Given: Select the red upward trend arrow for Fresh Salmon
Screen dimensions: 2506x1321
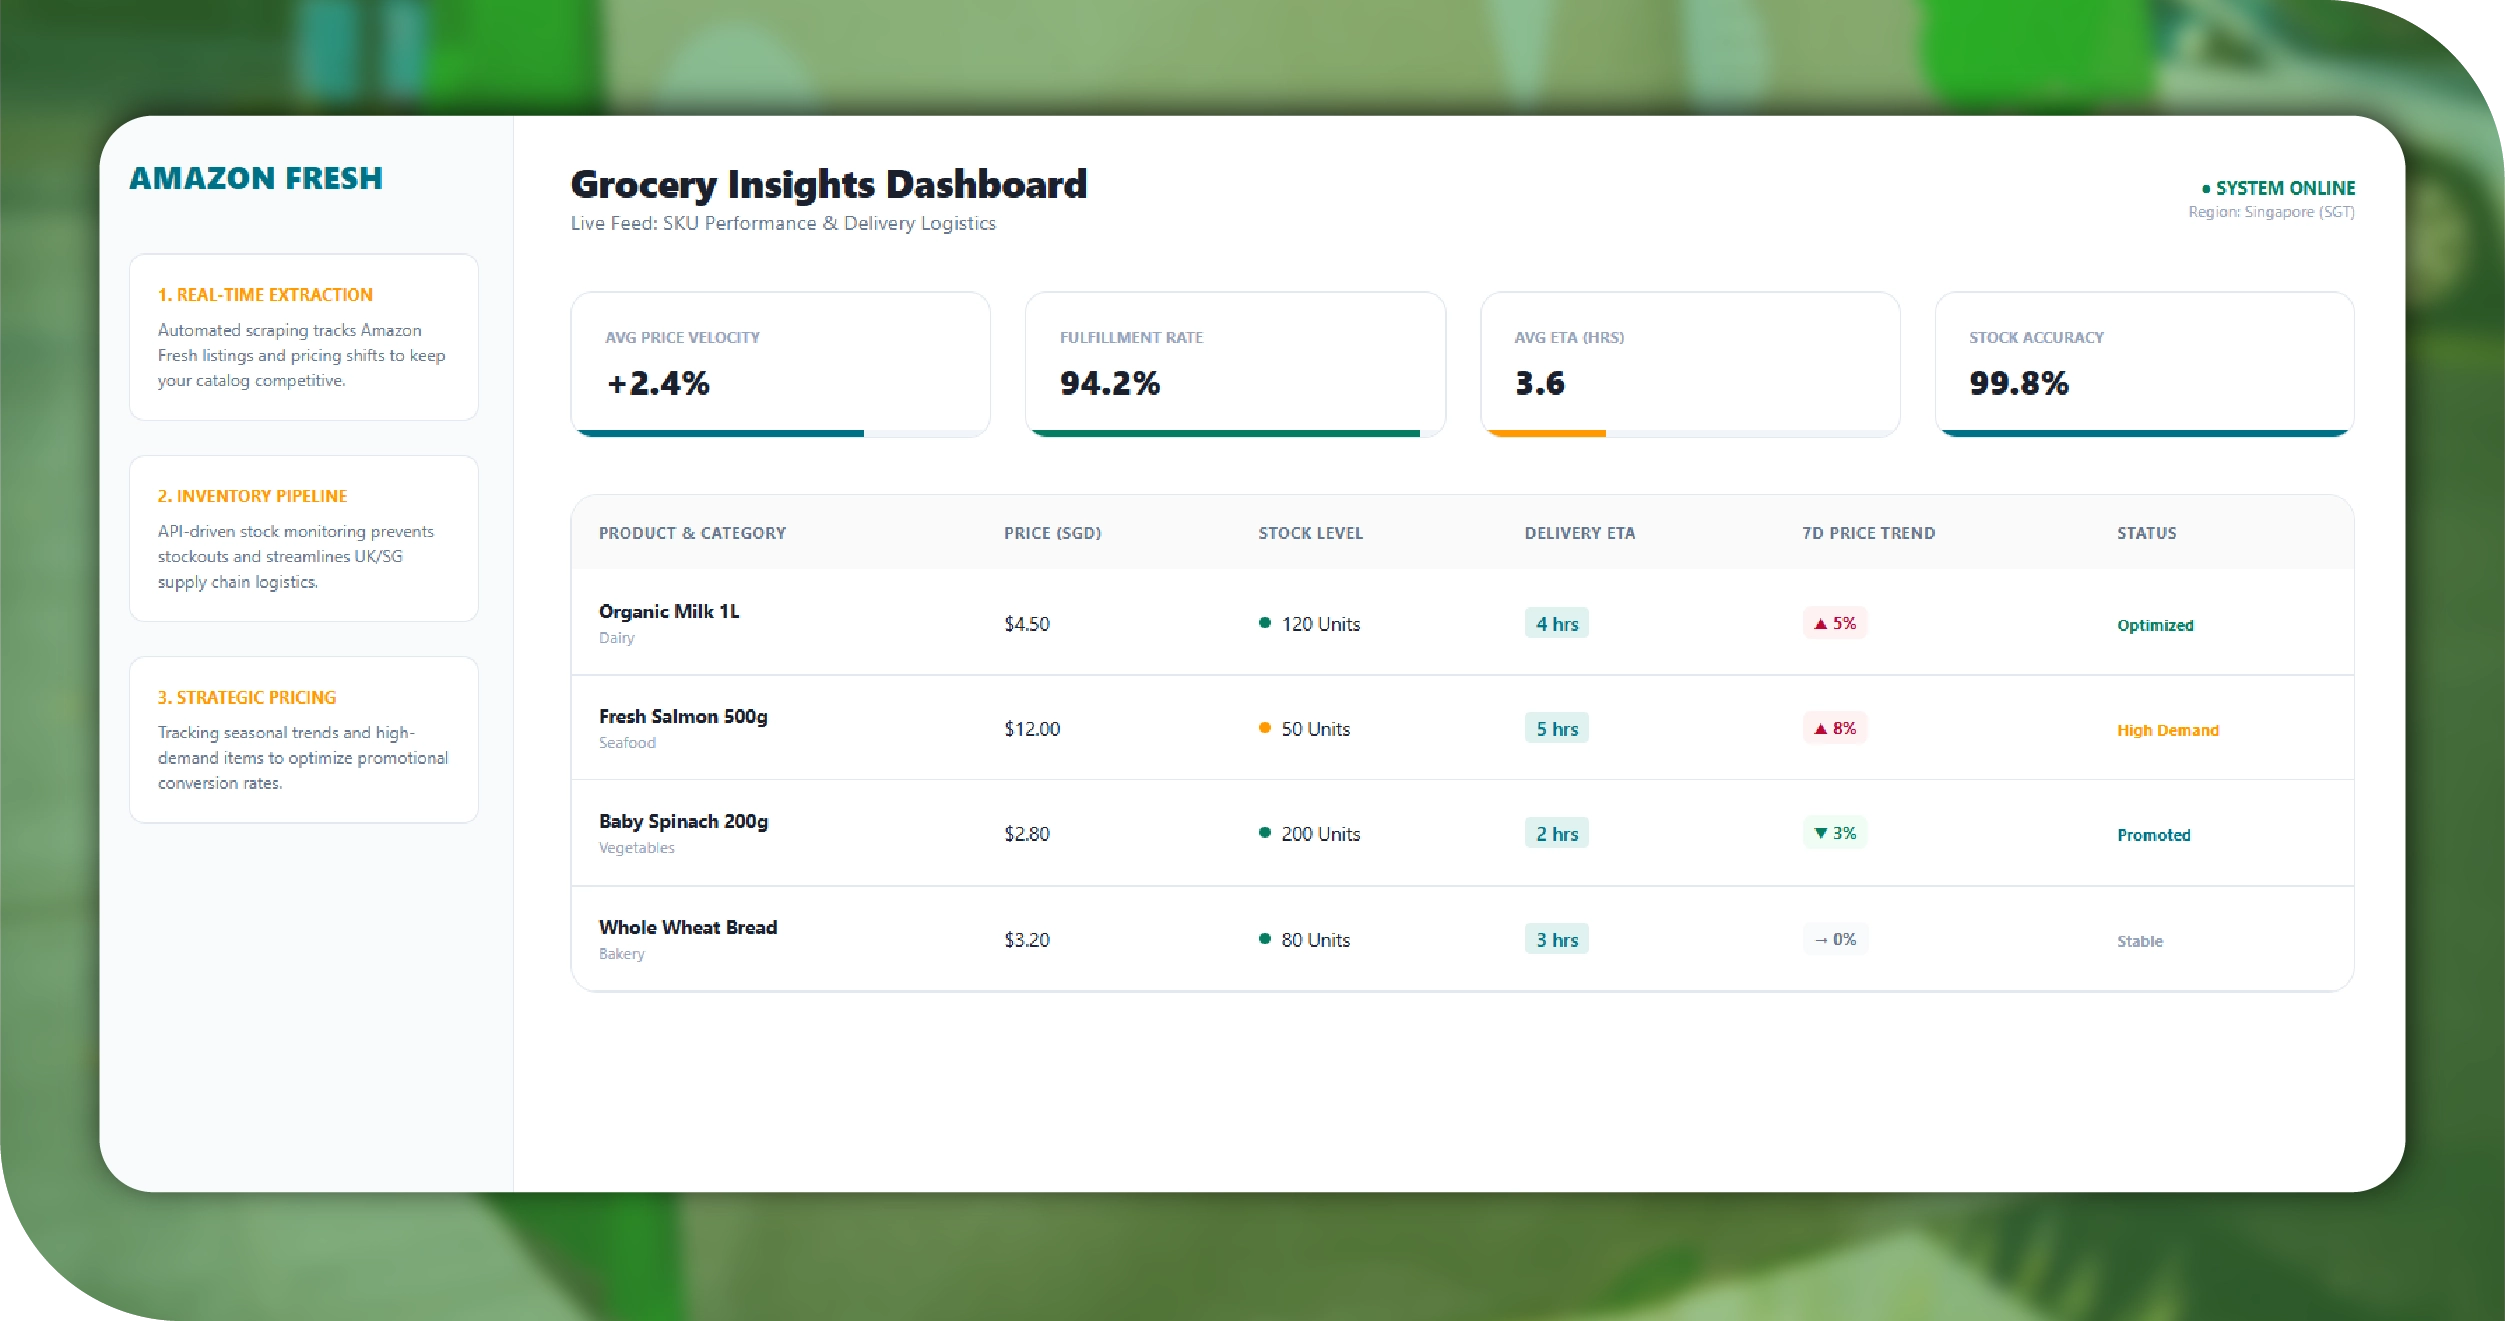Looking at the screenshot, I should (1822, 728).
